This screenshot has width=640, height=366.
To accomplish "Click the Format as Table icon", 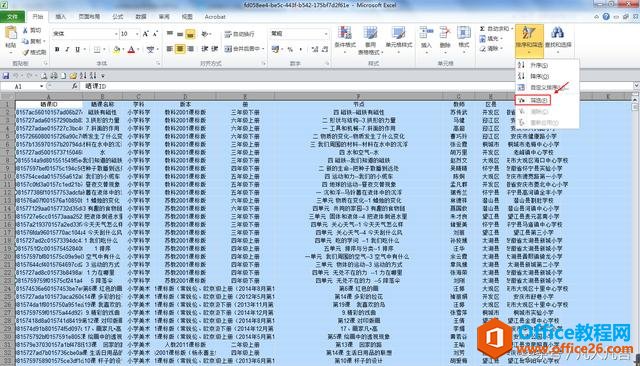I will (370, 33).
